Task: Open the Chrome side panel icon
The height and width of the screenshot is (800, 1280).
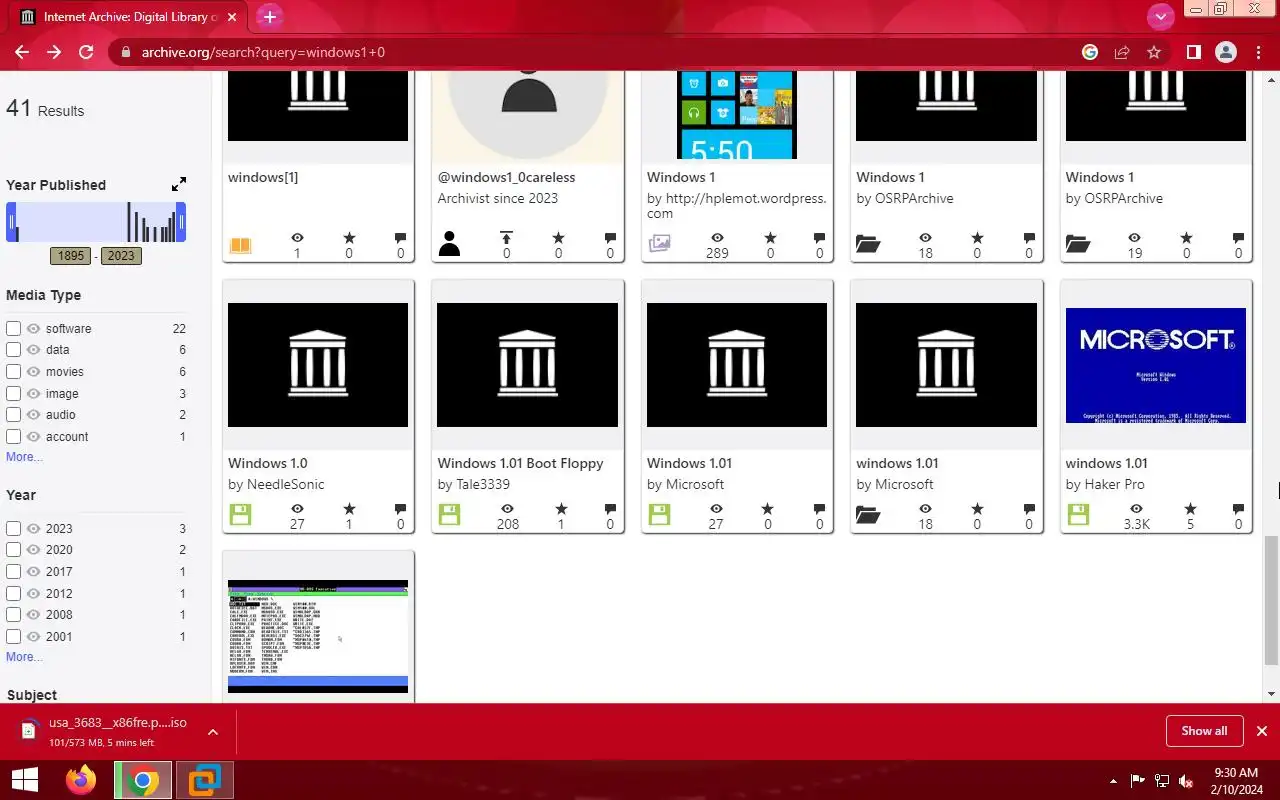Action: coord(1193,52)
